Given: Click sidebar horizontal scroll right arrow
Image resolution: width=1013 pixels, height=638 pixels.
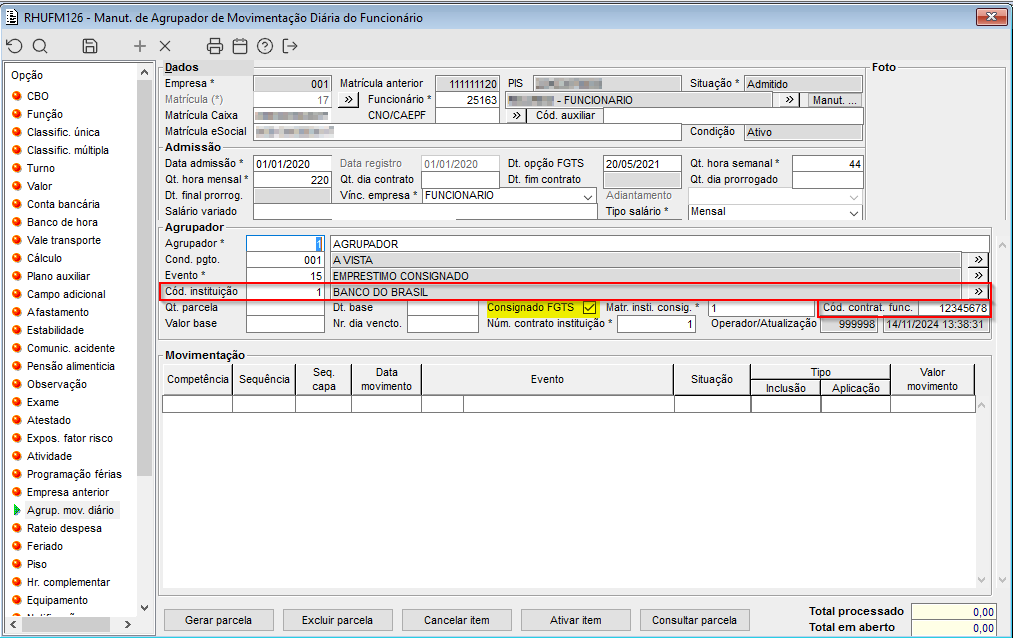Looking at the screenshot, I should point(128,624).
